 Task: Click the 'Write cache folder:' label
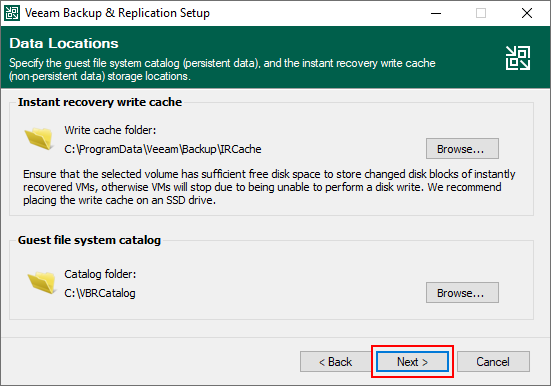click(x=110, y=130)
